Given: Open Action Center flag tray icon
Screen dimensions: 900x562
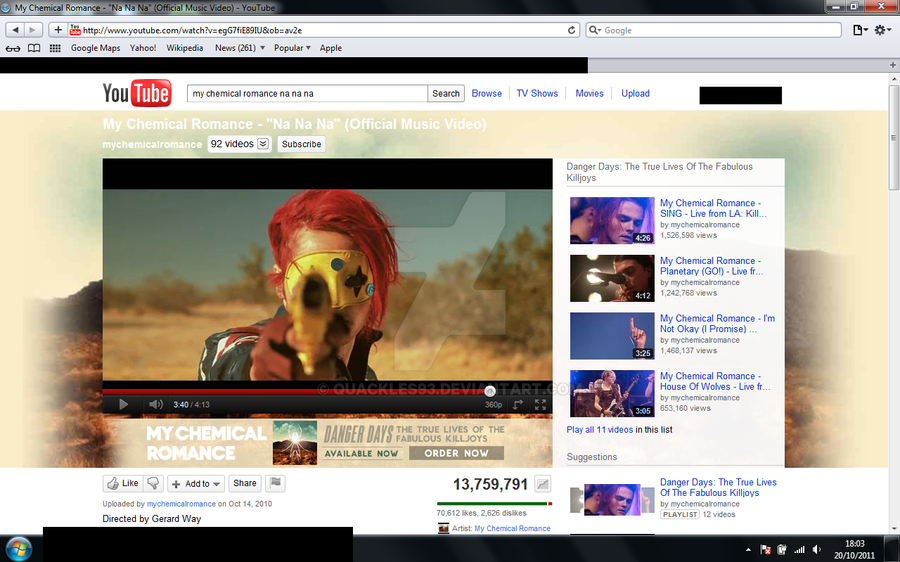Looking at the screenshot, I should pyautogui.click(x=765, y=550).
